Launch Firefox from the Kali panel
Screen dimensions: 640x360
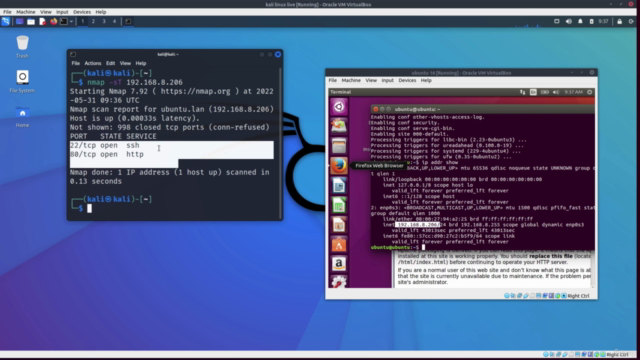[53, 21]
